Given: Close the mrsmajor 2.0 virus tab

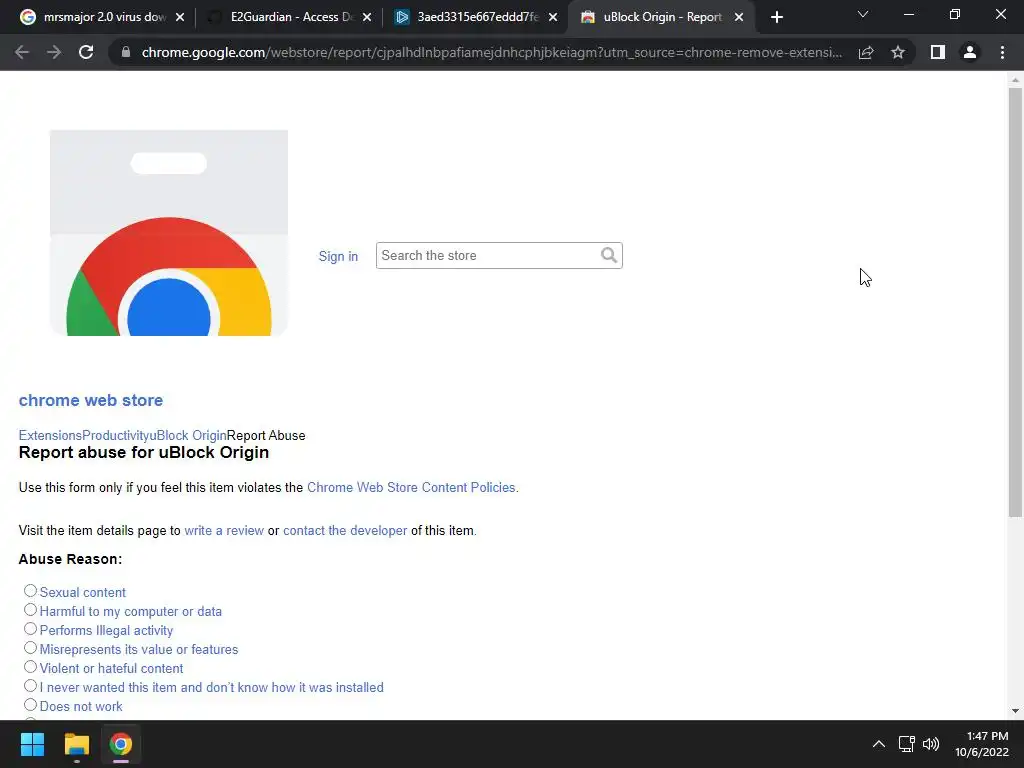Looking at the screenshot, I should click(x=180, y=18).
